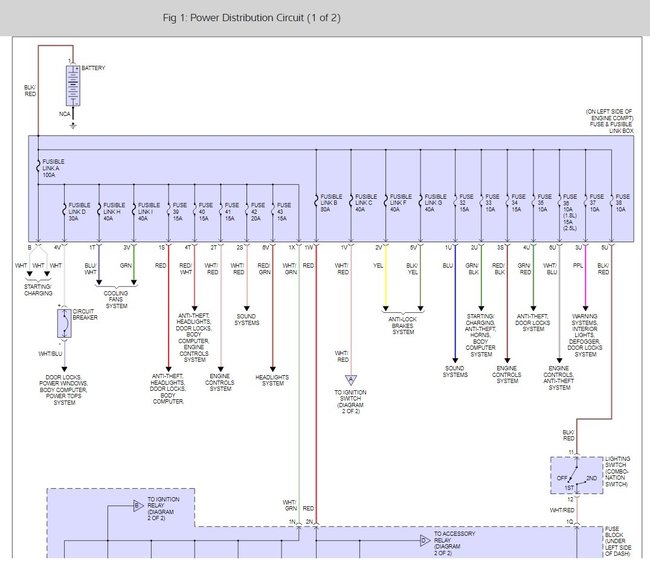Click connector triangle A above To Ignition Switch
The height and width of the screenshot is (563, 650).
[x=351, y=379]
